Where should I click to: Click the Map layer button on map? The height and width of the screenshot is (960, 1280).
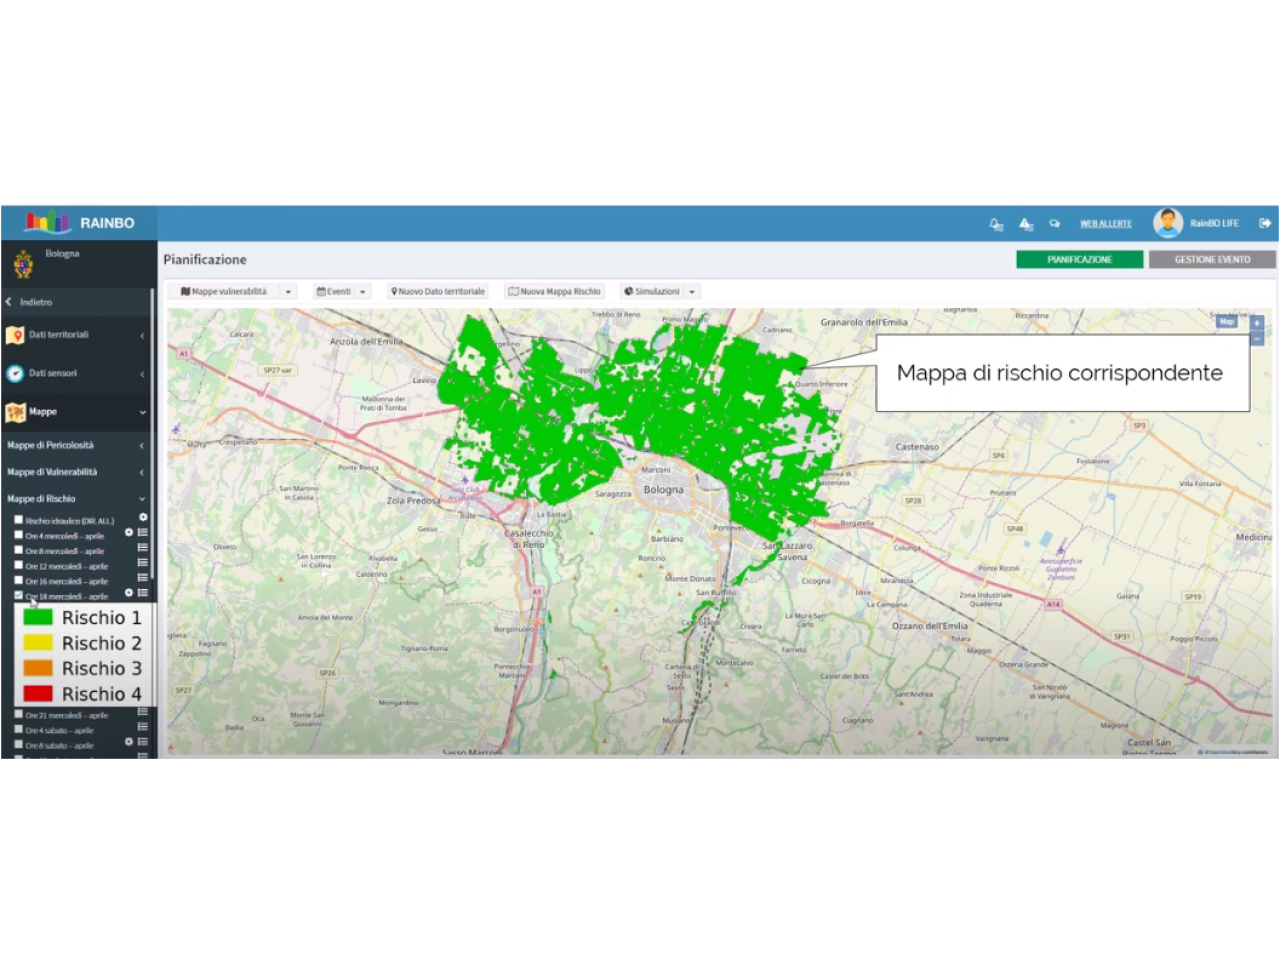pyautogui.click(x=1227, y=322)
